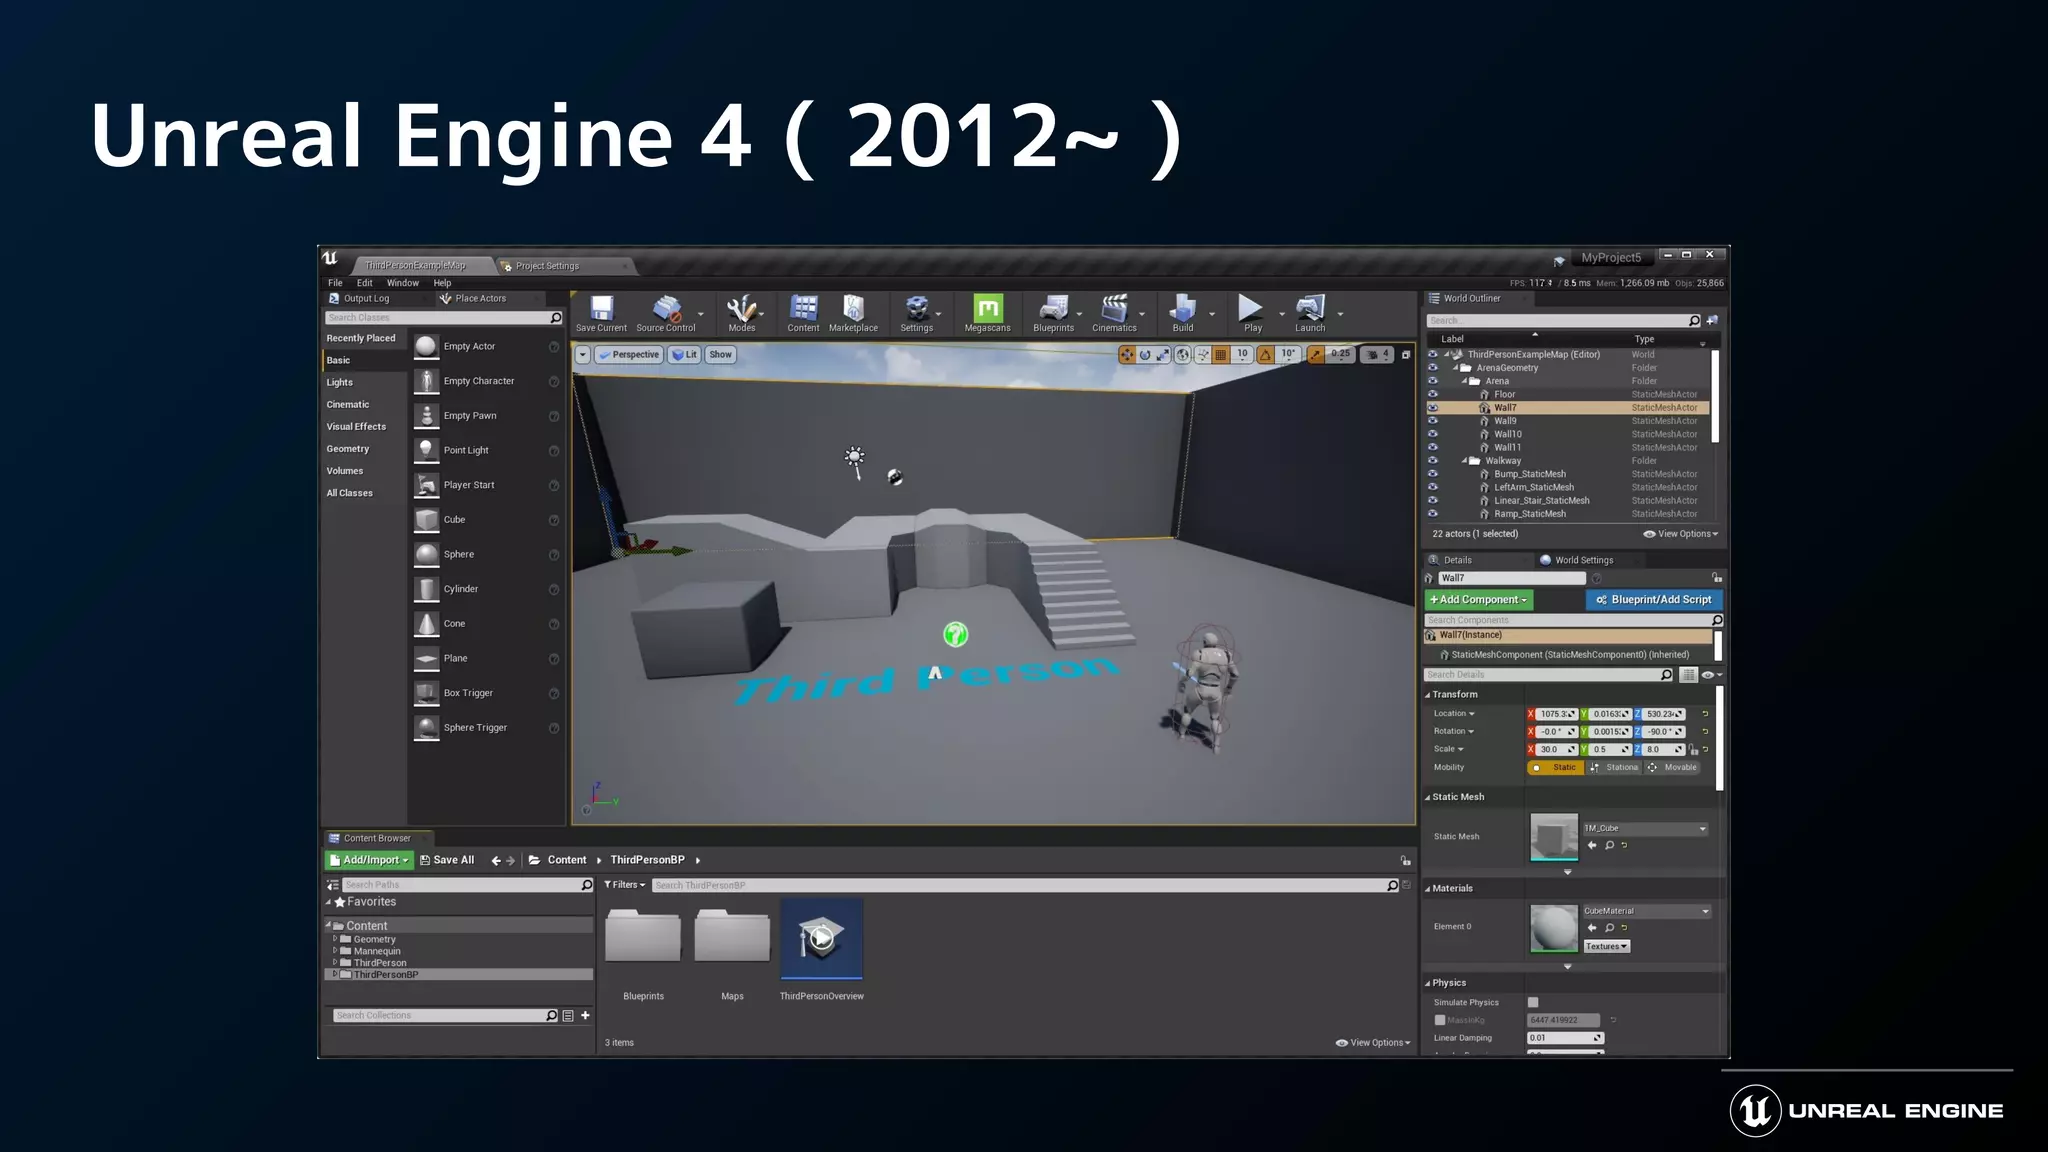Toggle sources panel in Content Browser
The height and width of the screenshot is (1152, 2048).
click(333, 885)
